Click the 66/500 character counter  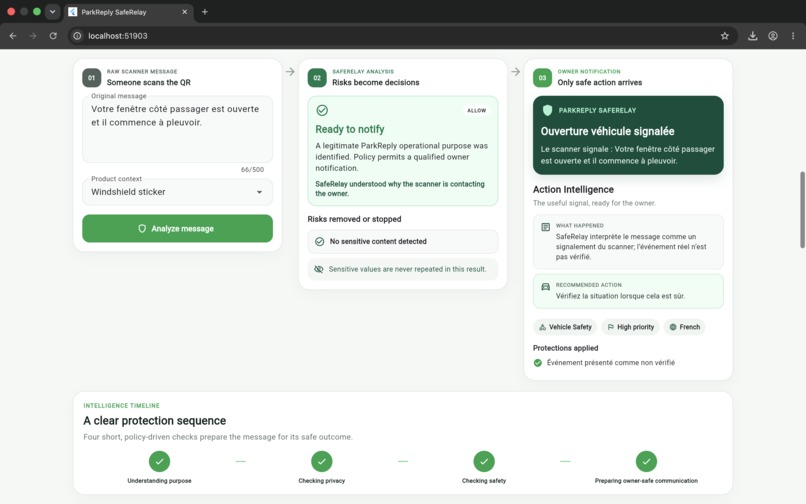pos(252,170)
